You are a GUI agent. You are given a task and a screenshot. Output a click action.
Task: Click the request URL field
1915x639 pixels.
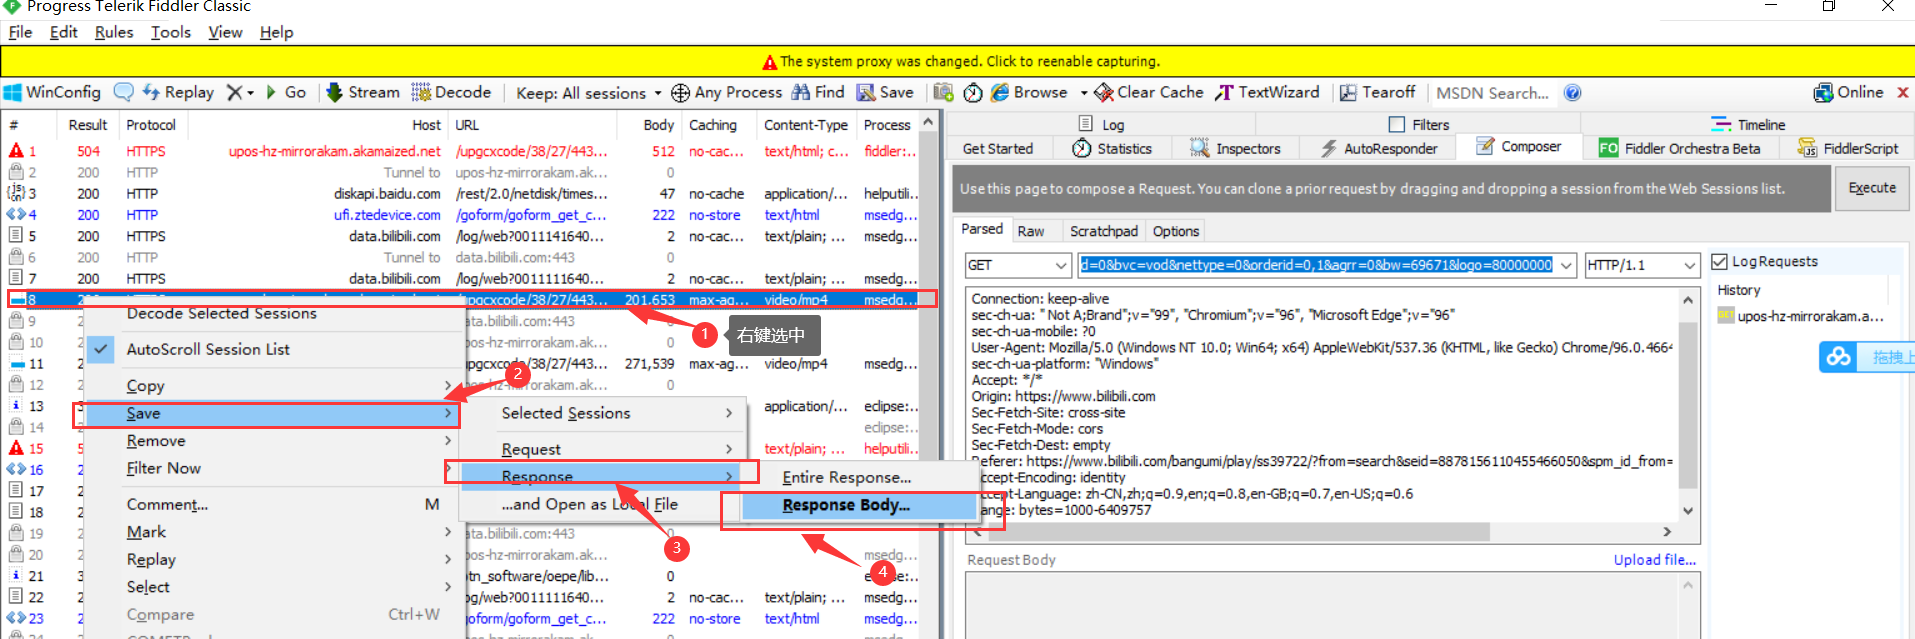pos(1316,265)
